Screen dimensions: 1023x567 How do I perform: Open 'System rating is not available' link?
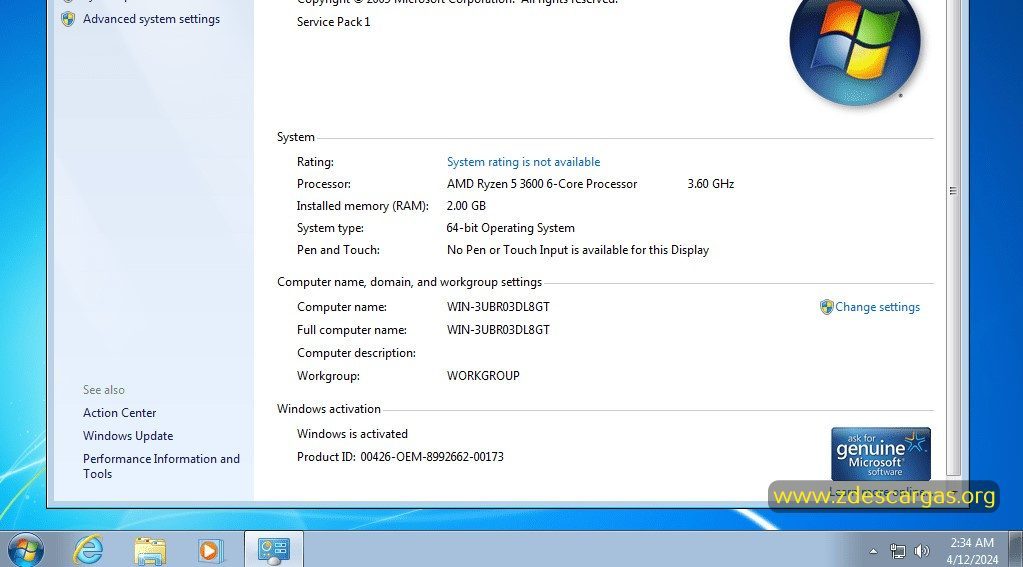523,162
